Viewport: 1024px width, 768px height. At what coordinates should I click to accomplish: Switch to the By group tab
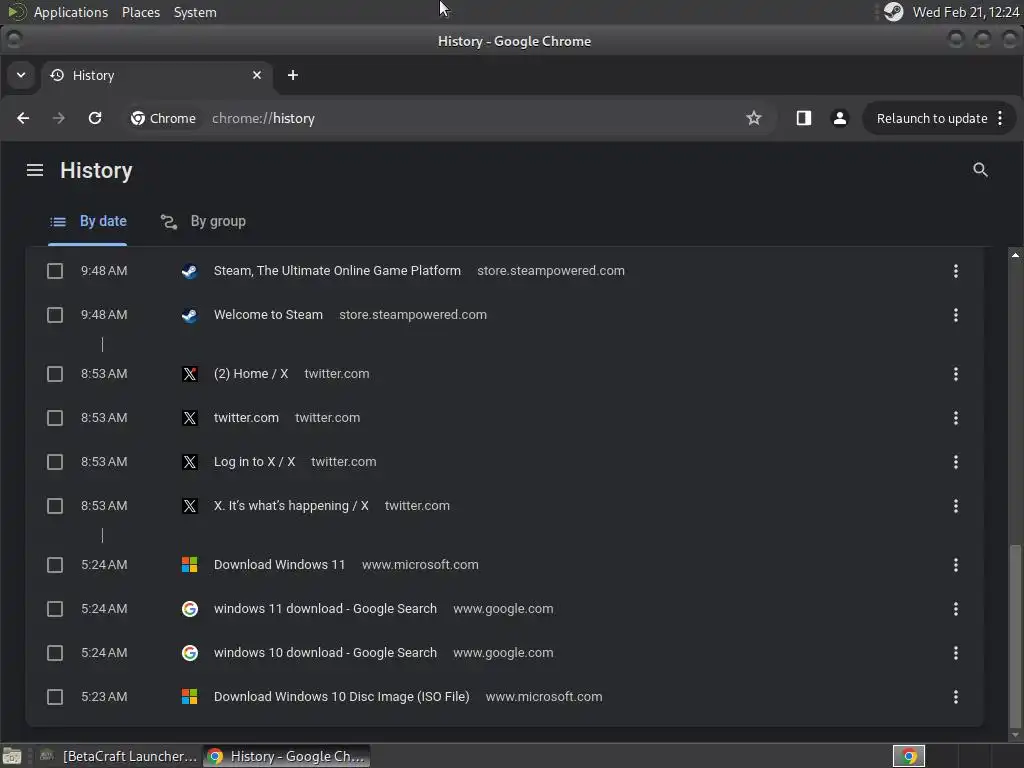pyautogui.click(x=203, y=221)
